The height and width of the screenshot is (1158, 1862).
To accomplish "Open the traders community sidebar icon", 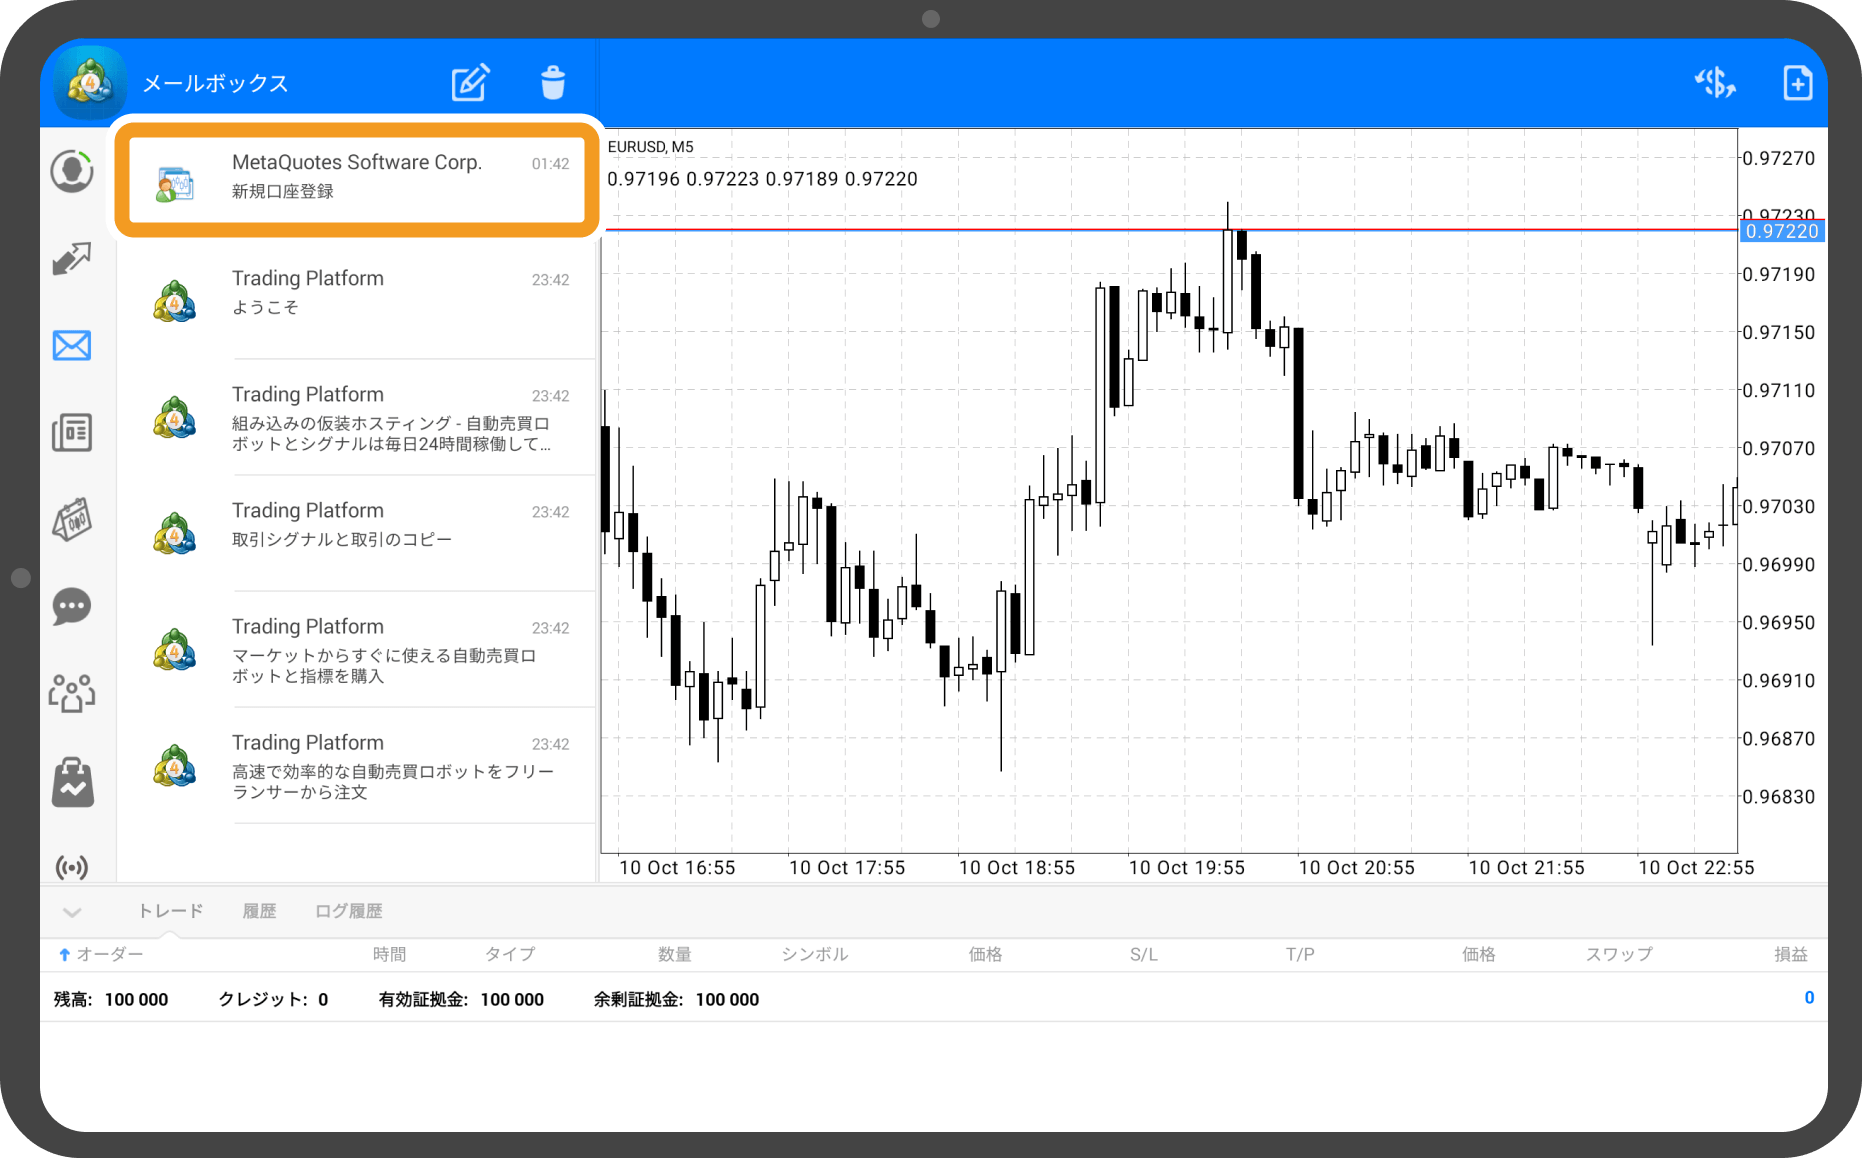I will 72,693.
